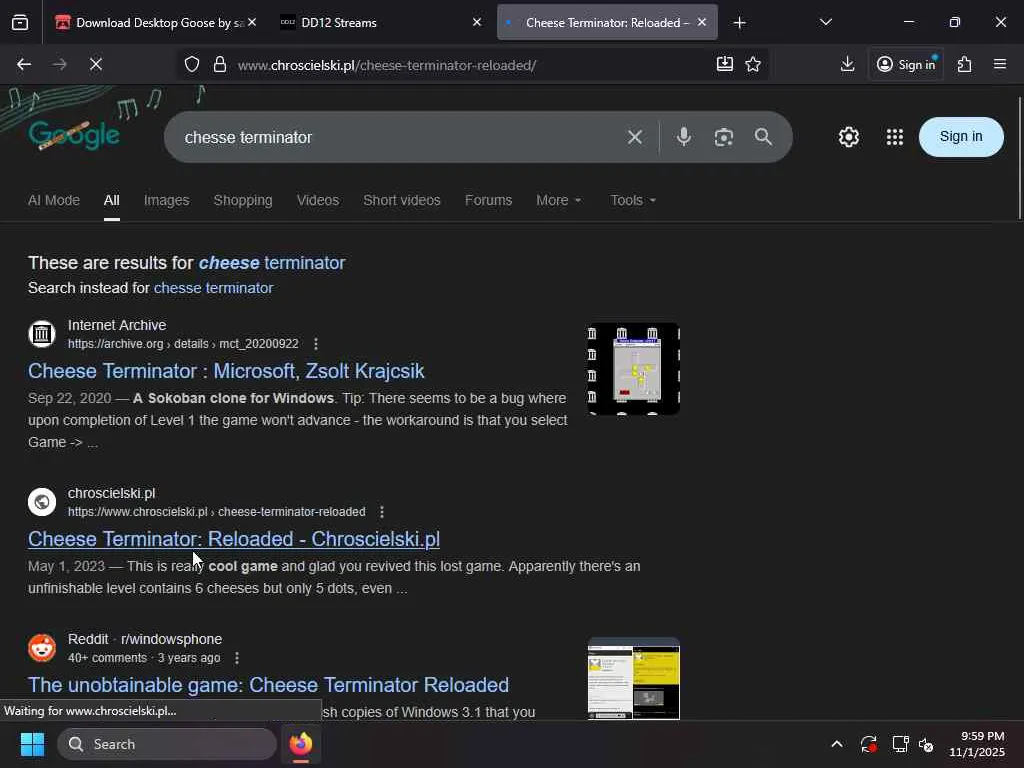
Task: Search by image with Google Lens
Action: pos(724,137)
